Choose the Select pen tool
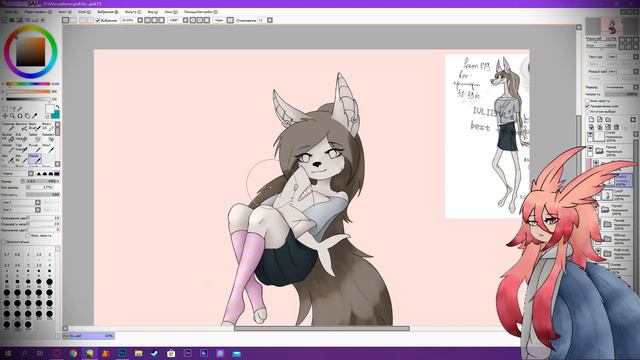 point(36,137)
